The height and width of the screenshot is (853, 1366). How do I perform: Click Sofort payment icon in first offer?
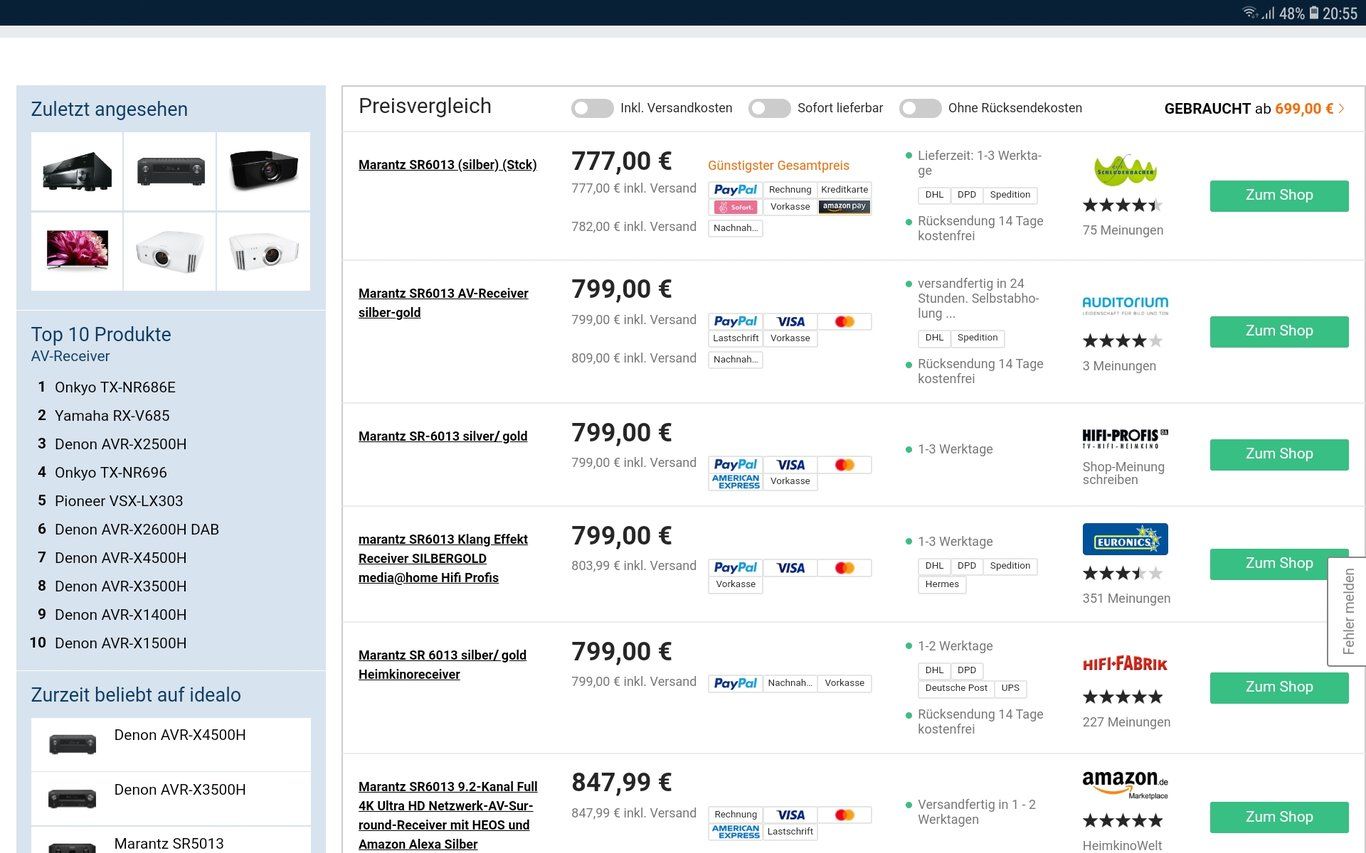point(735,207)
